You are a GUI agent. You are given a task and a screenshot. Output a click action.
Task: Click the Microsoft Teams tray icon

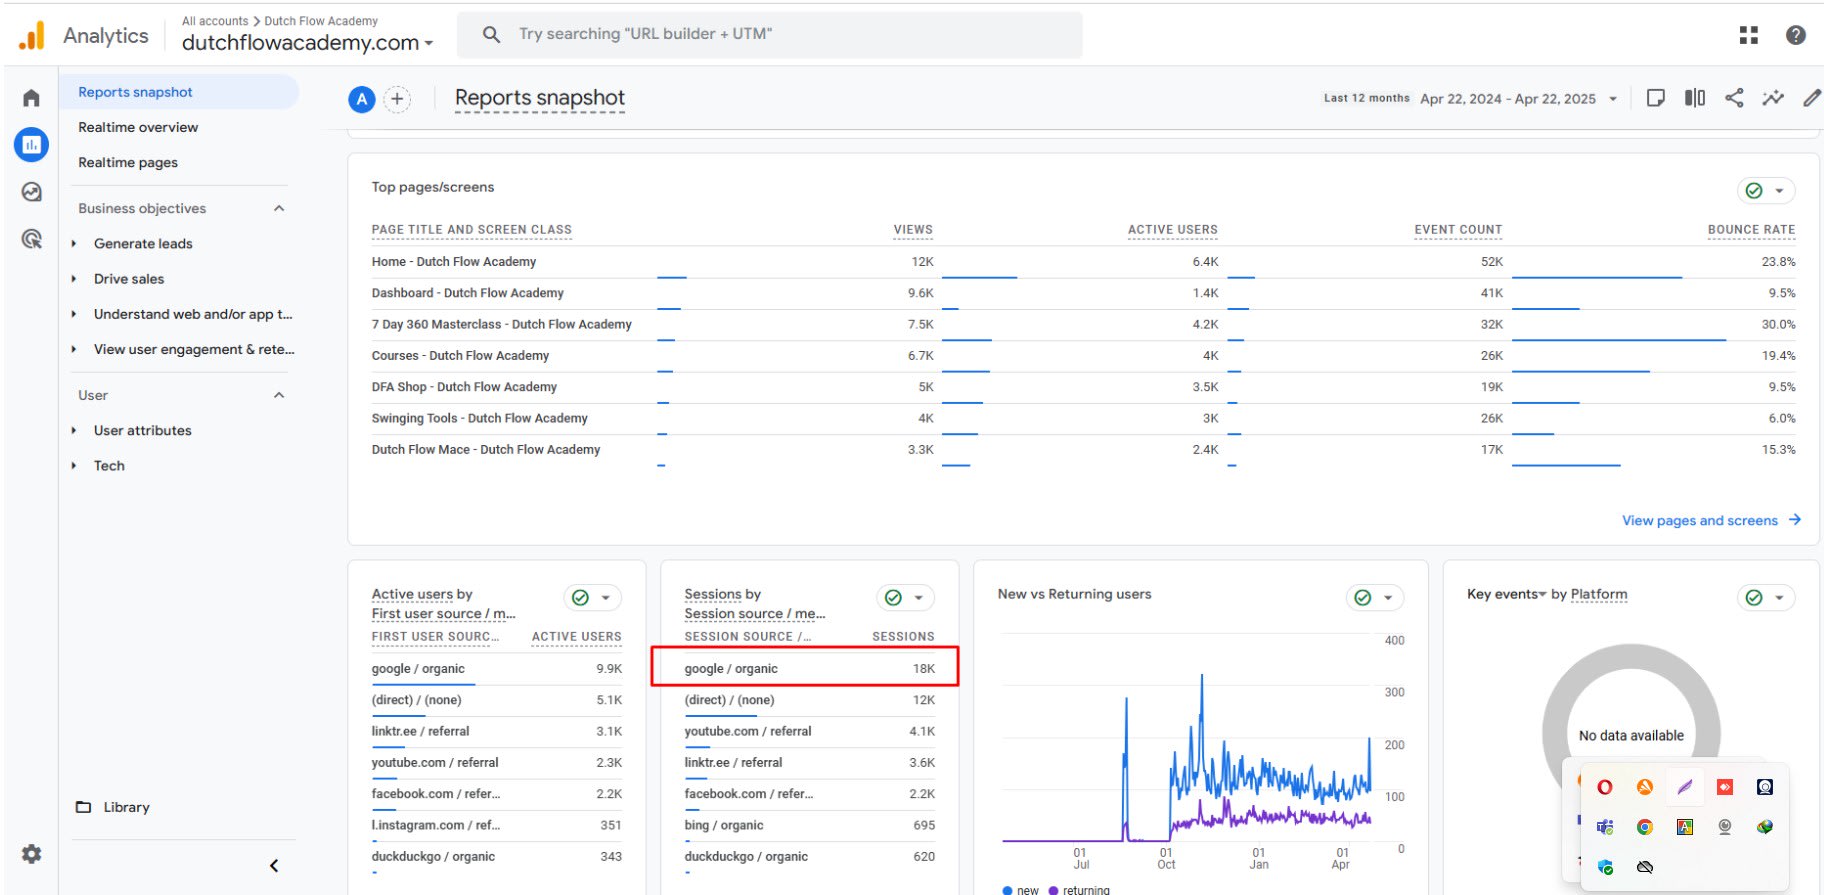pos(1604,827)
